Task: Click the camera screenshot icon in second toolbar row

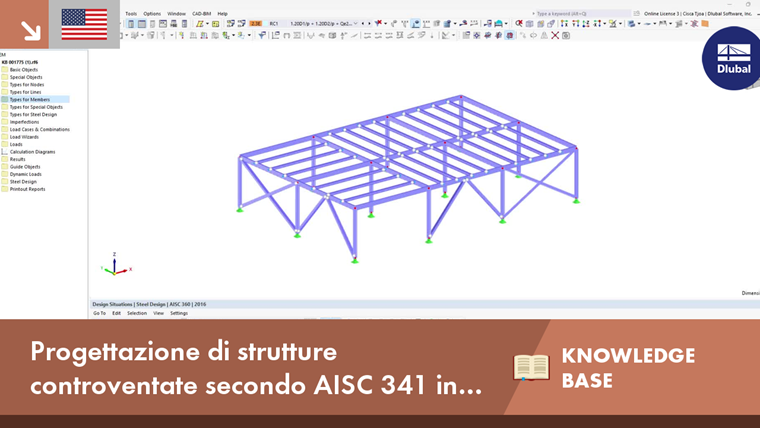Action: (x=566, y=35)
